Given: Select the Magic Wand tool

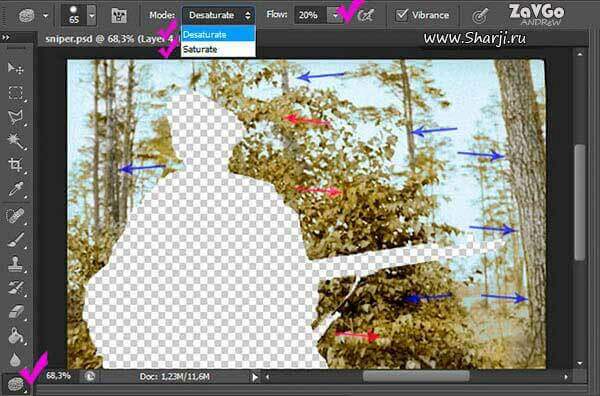Looking at the screenshot, I should click(16, 141).
